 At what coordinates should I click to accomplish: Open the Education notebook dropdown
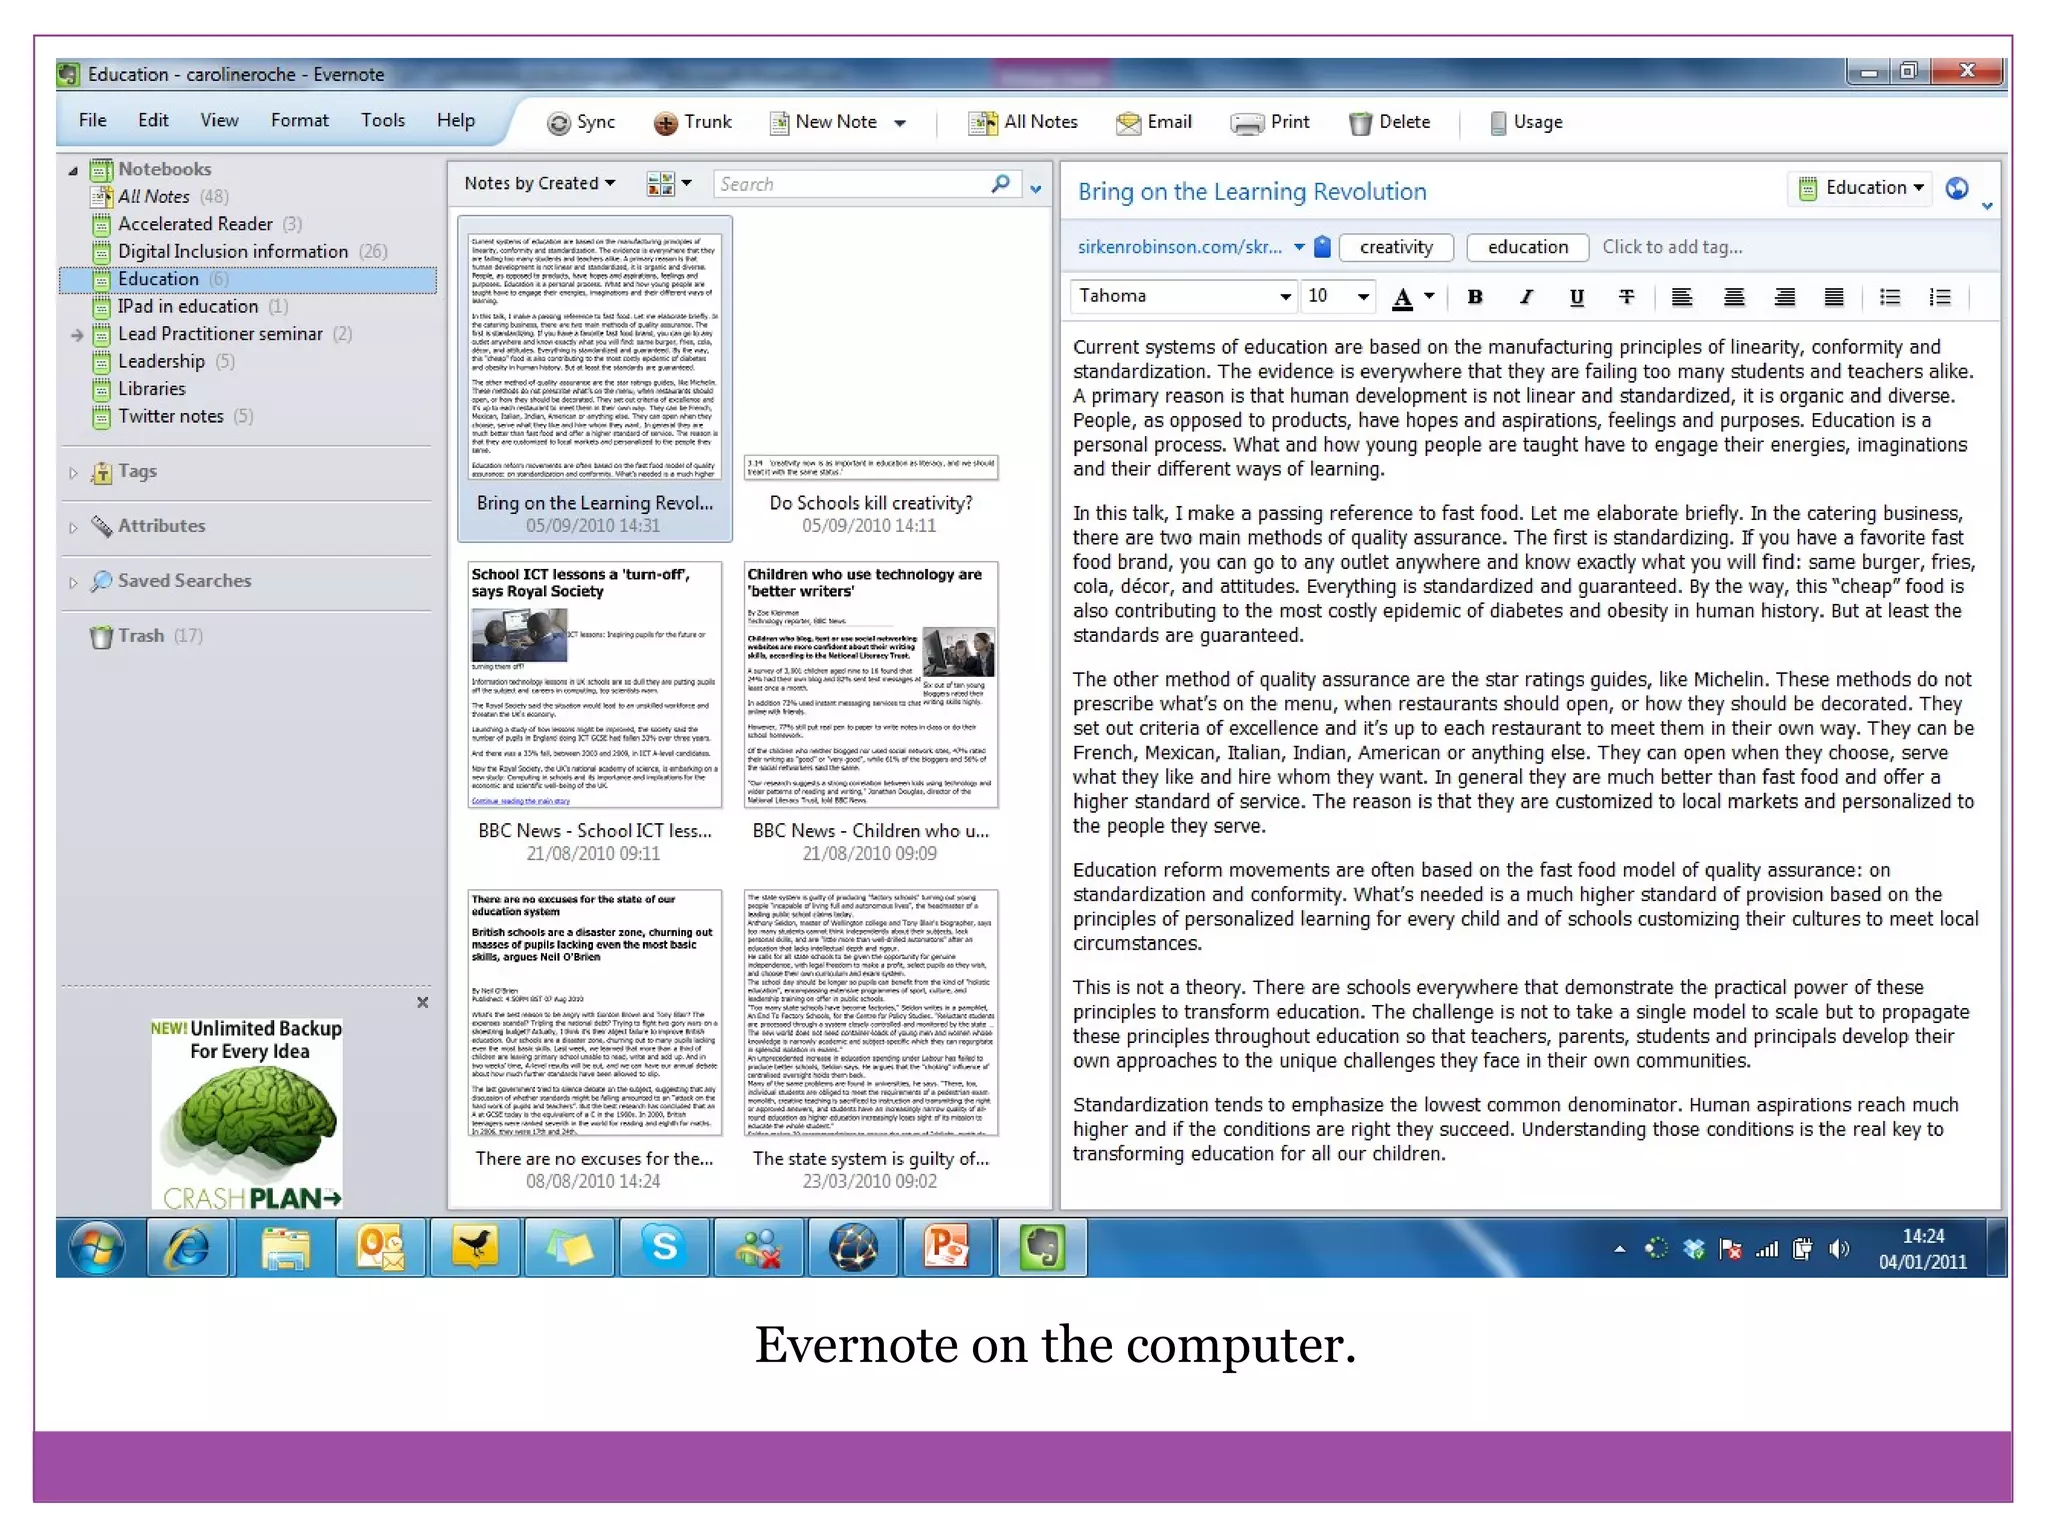(1861, 188)
